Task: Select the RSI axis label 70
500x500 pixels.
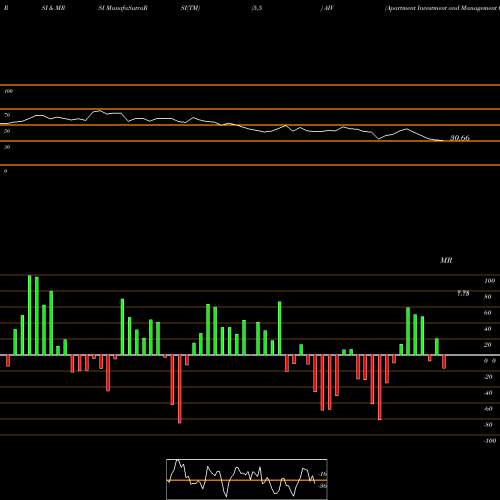Action: click(x=7, y=115)
